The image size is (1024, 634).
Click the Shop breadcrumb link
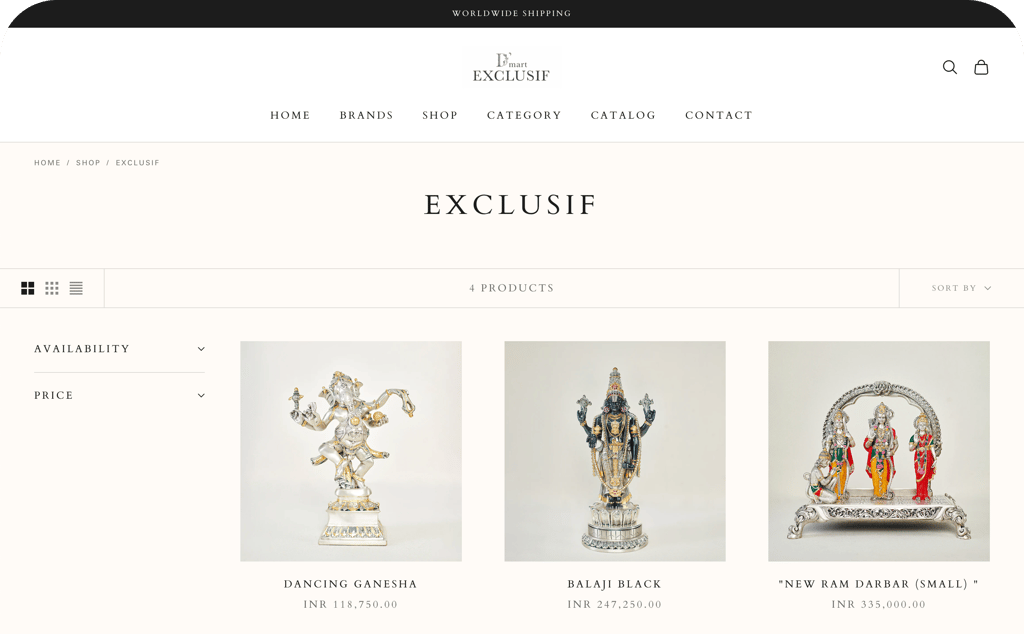click(x=88, y=163)
